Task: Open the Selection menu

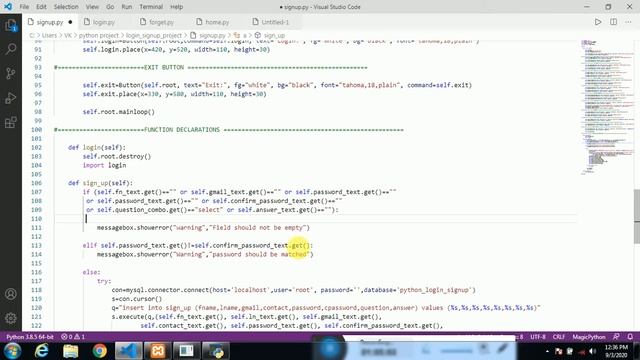Action: [x=66, y=7]
